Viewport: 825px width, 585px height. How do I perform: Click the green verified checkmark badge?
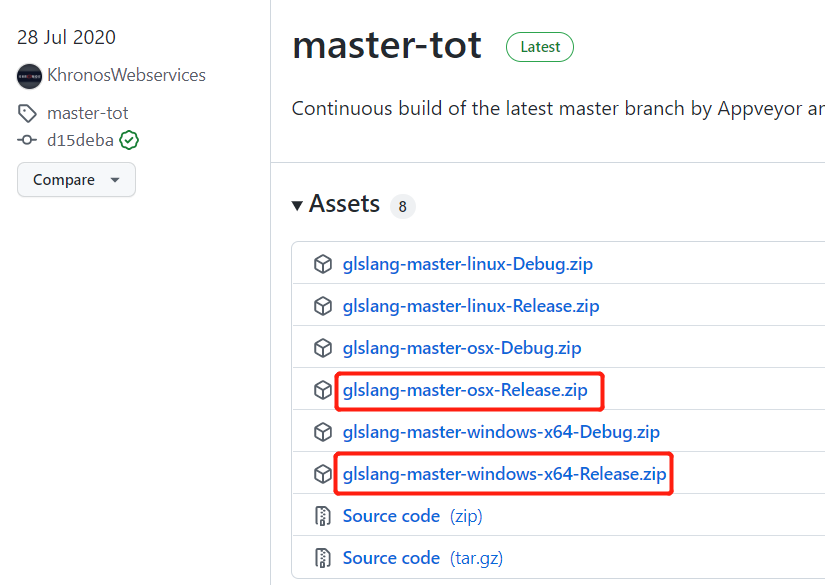click(x=129, y=140)
